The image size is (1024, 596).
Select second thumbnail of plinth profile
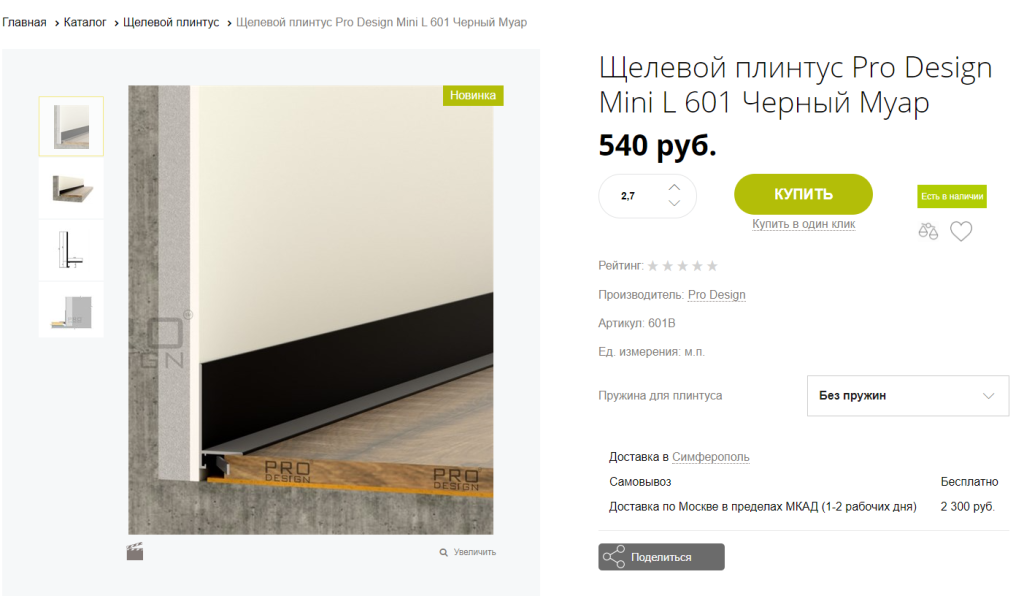click(71, 189)
